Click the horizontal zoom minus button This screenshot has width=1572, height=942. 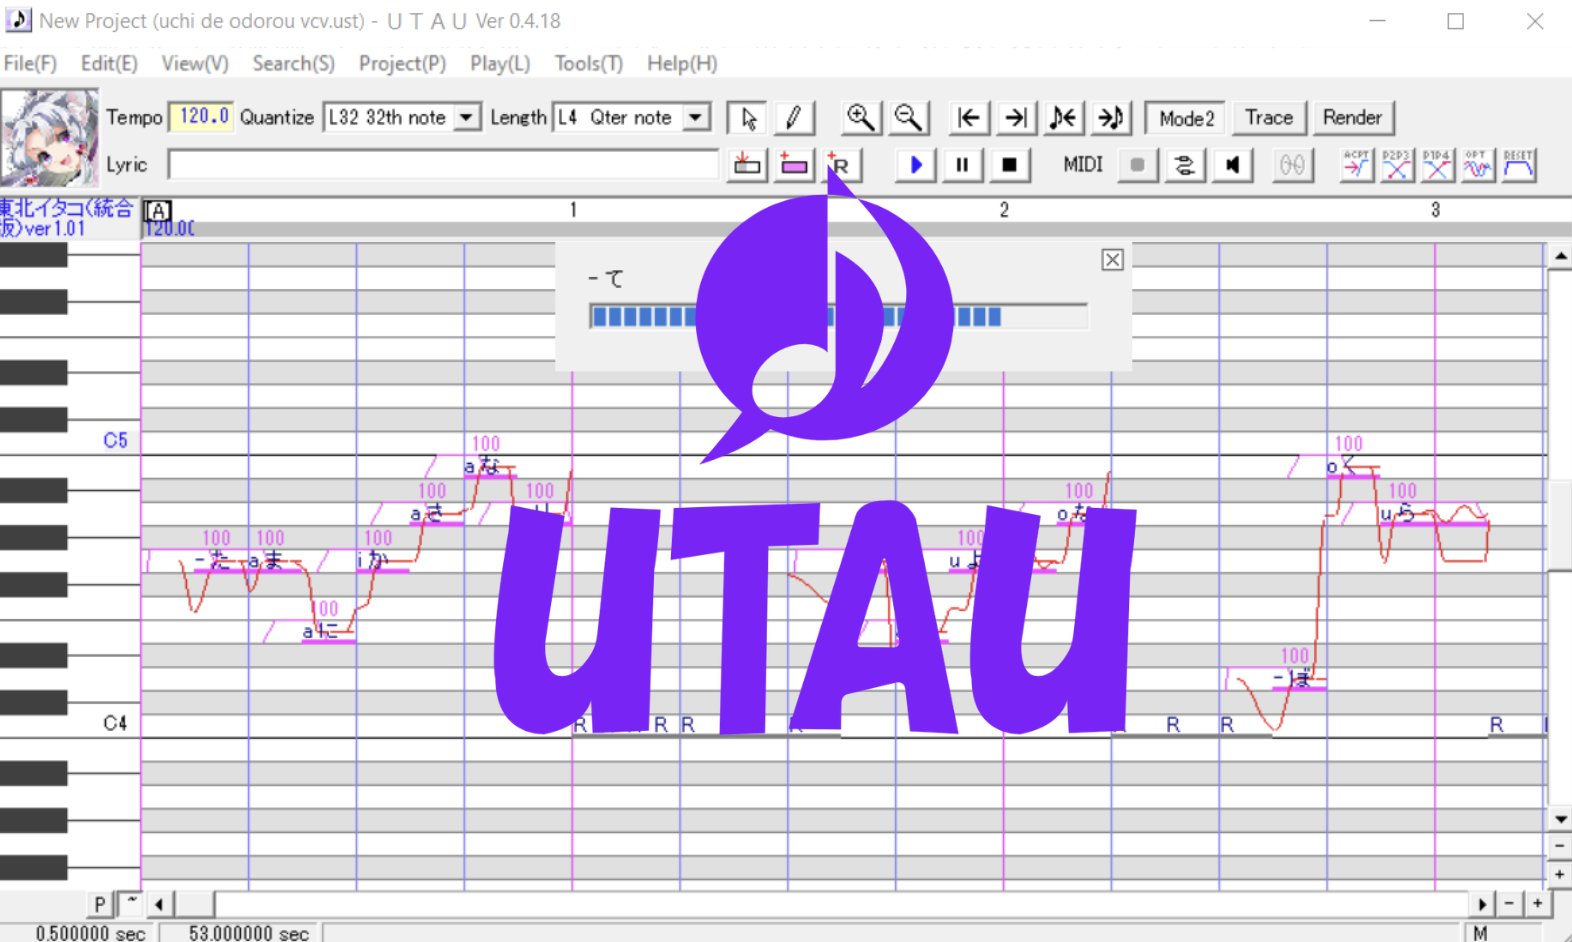pos(1510,905)
